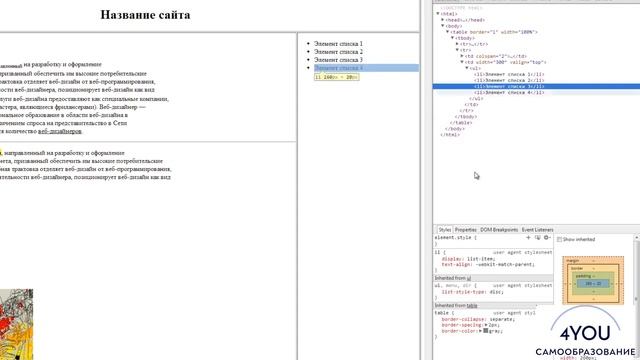Expand the first collapsed tr node arrow
Image resolution: width=640 pixels, height=360 pixels.
[458, 44]
